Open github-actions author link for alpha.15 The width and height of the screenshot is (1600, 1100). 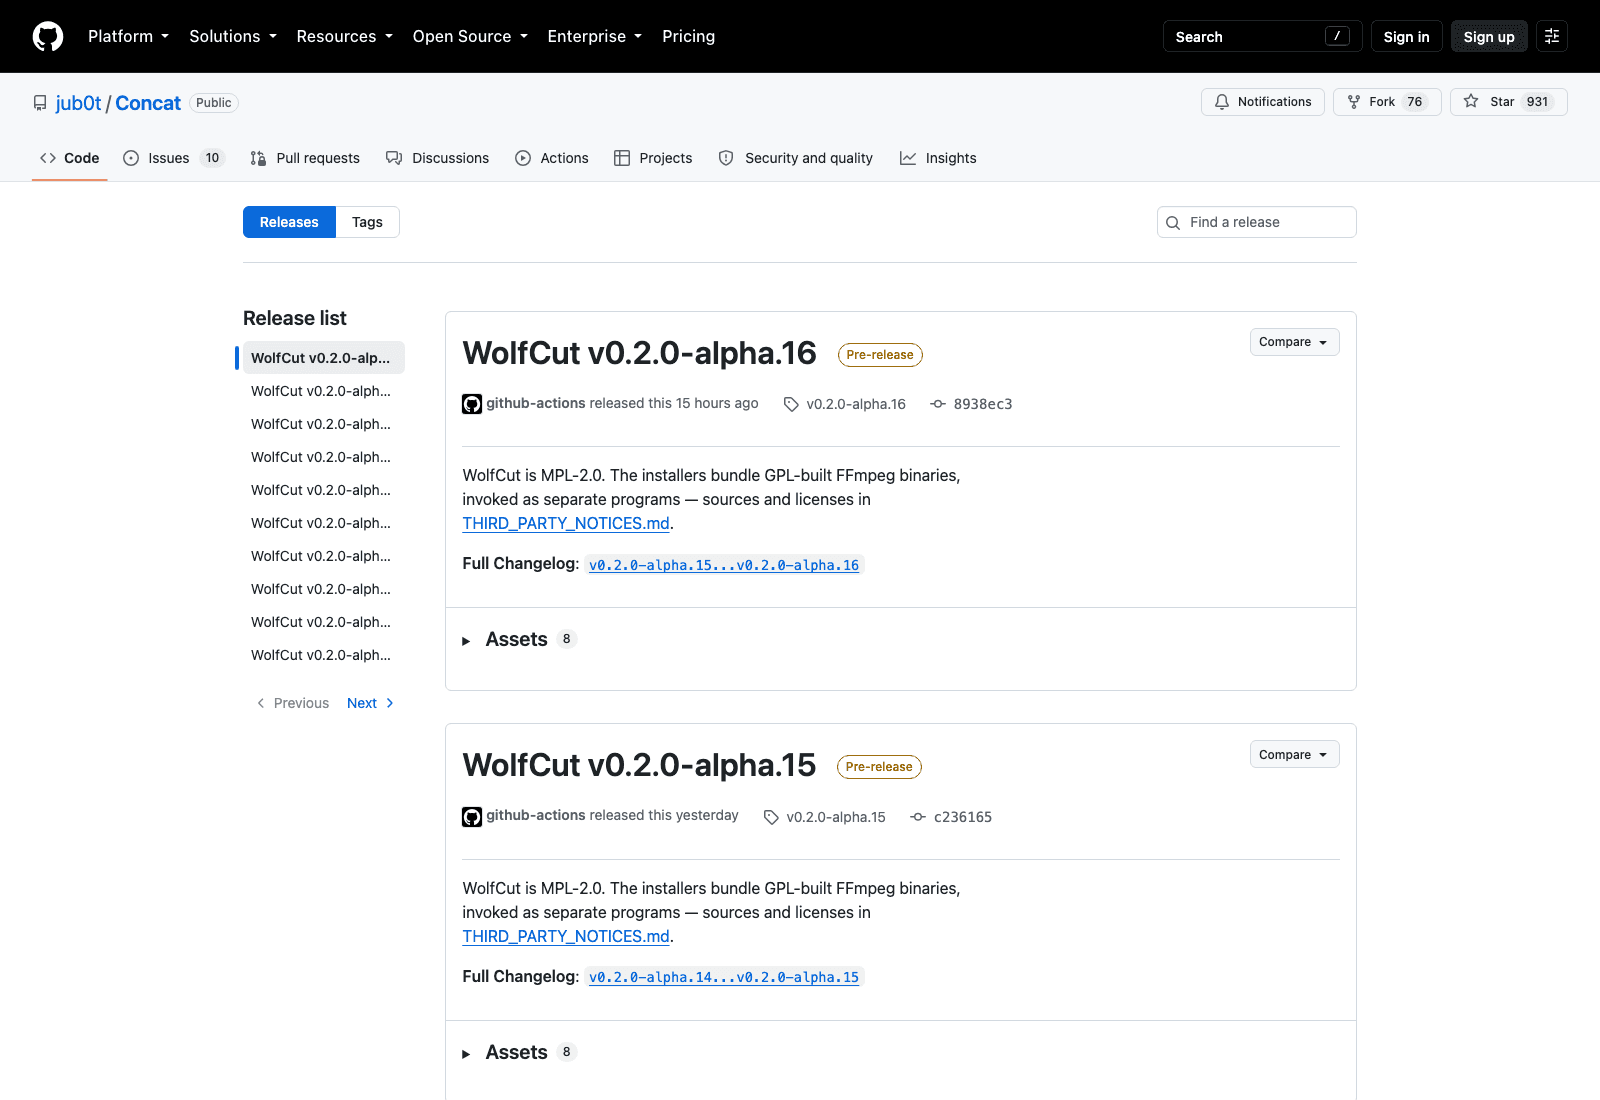pyautogui.click(x=535, y=815)
